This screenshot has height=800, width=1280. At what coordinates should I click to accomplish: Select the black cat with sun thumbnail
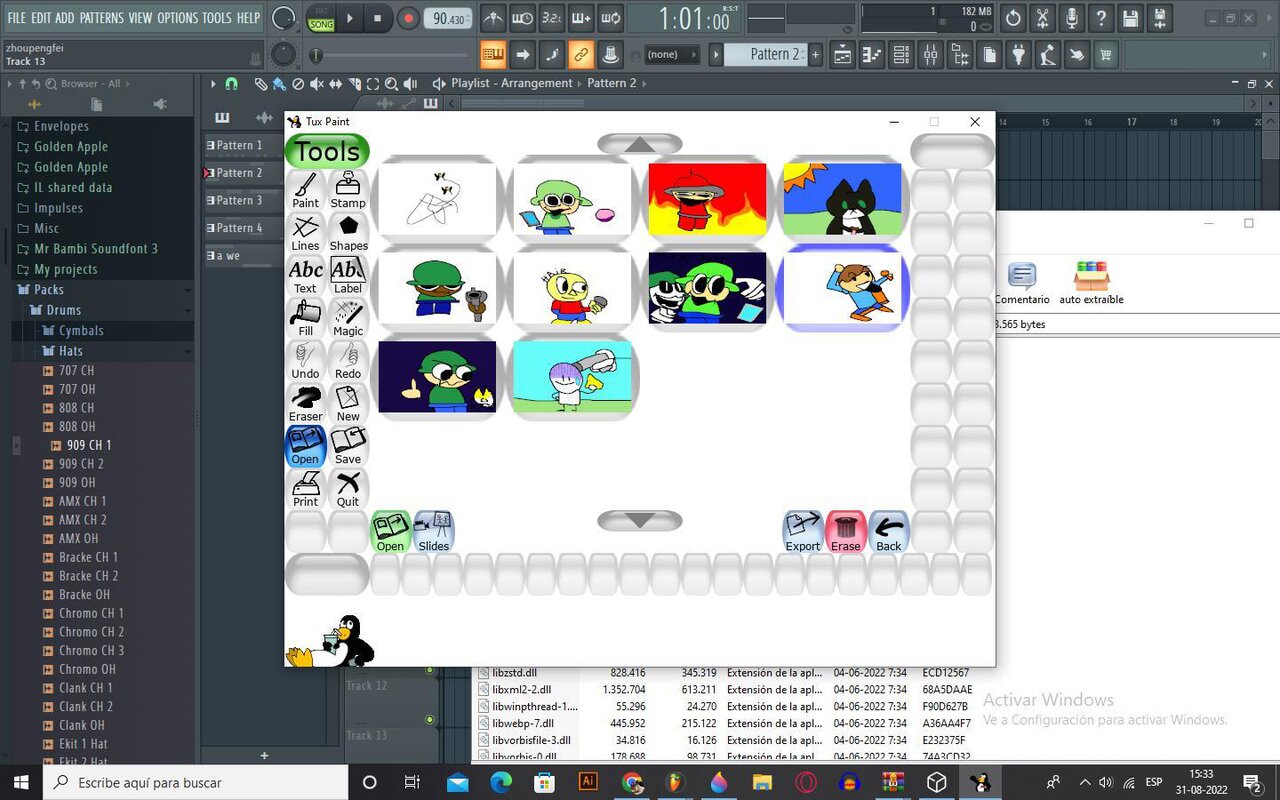842,199
